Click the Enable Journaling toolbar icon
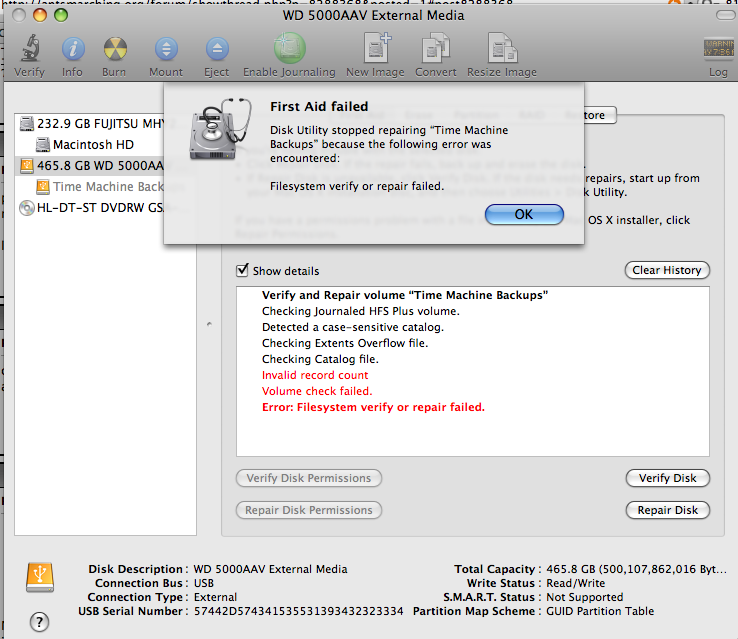 click(289, 48)
